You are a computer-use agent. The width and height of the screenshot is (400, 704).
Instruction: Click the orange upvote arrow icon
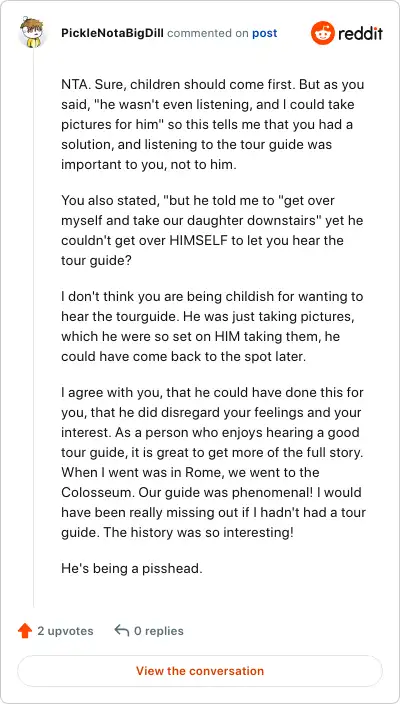(x=25, y=631)
